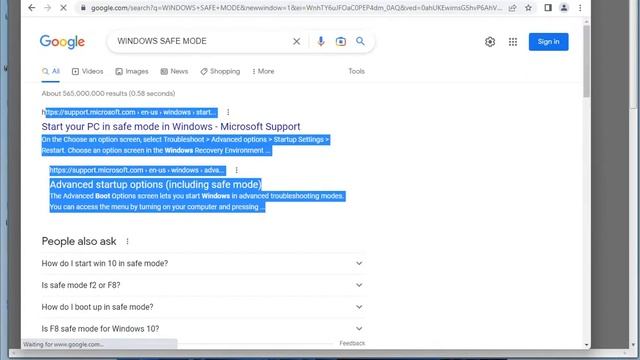Click the scrollbar down arrow
Screen dimensions: 640x360
click(x=587, y=345)
